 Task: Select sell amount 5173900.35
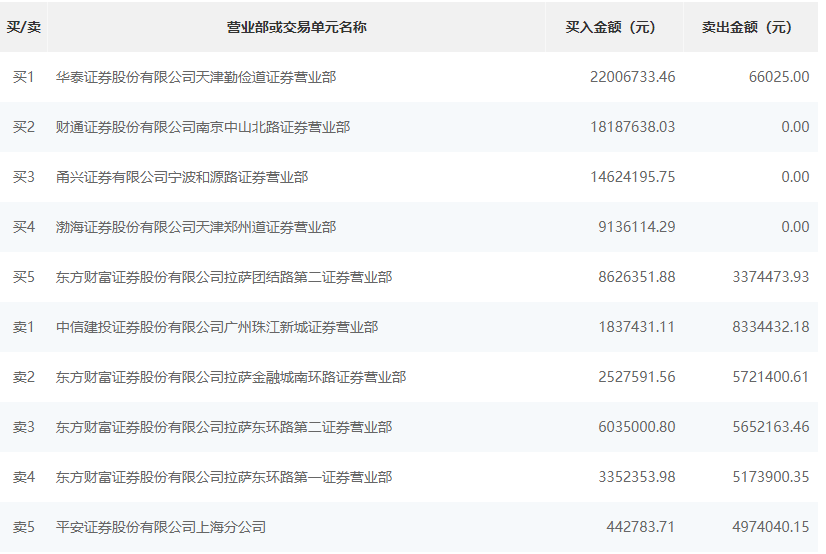pos(771,477)
